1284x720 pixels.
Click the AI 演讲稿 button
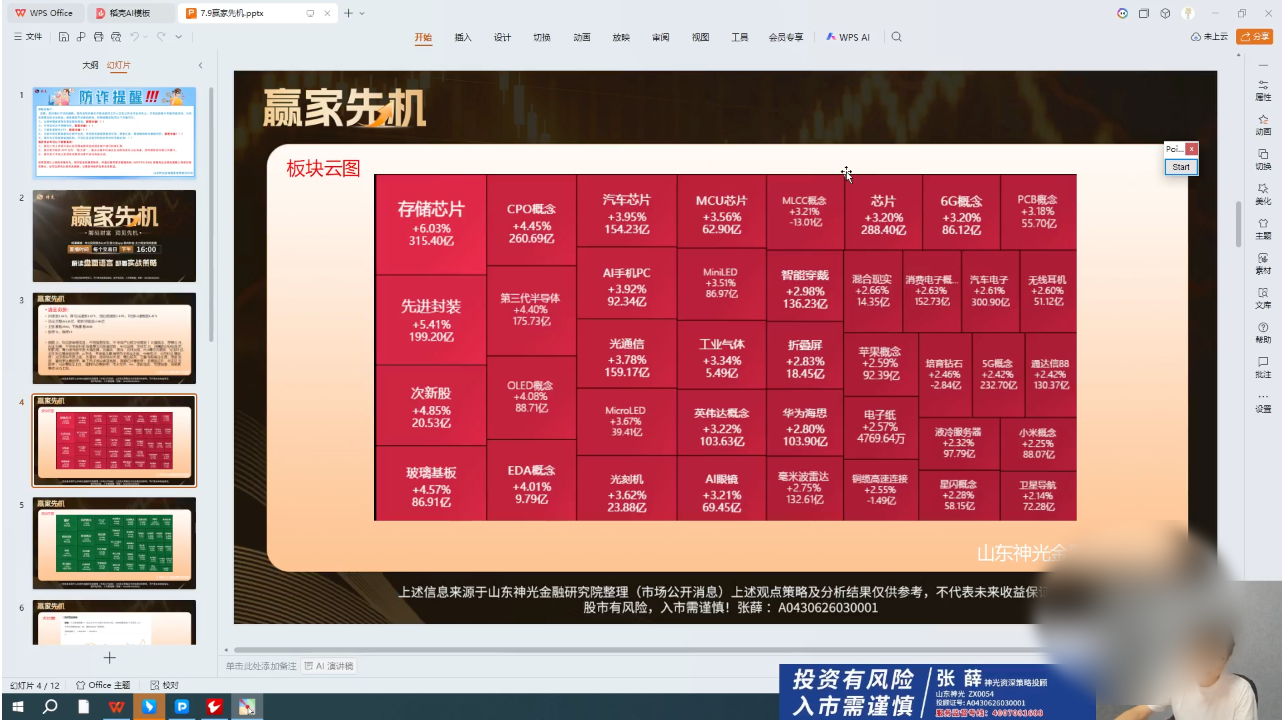[329, 666]
